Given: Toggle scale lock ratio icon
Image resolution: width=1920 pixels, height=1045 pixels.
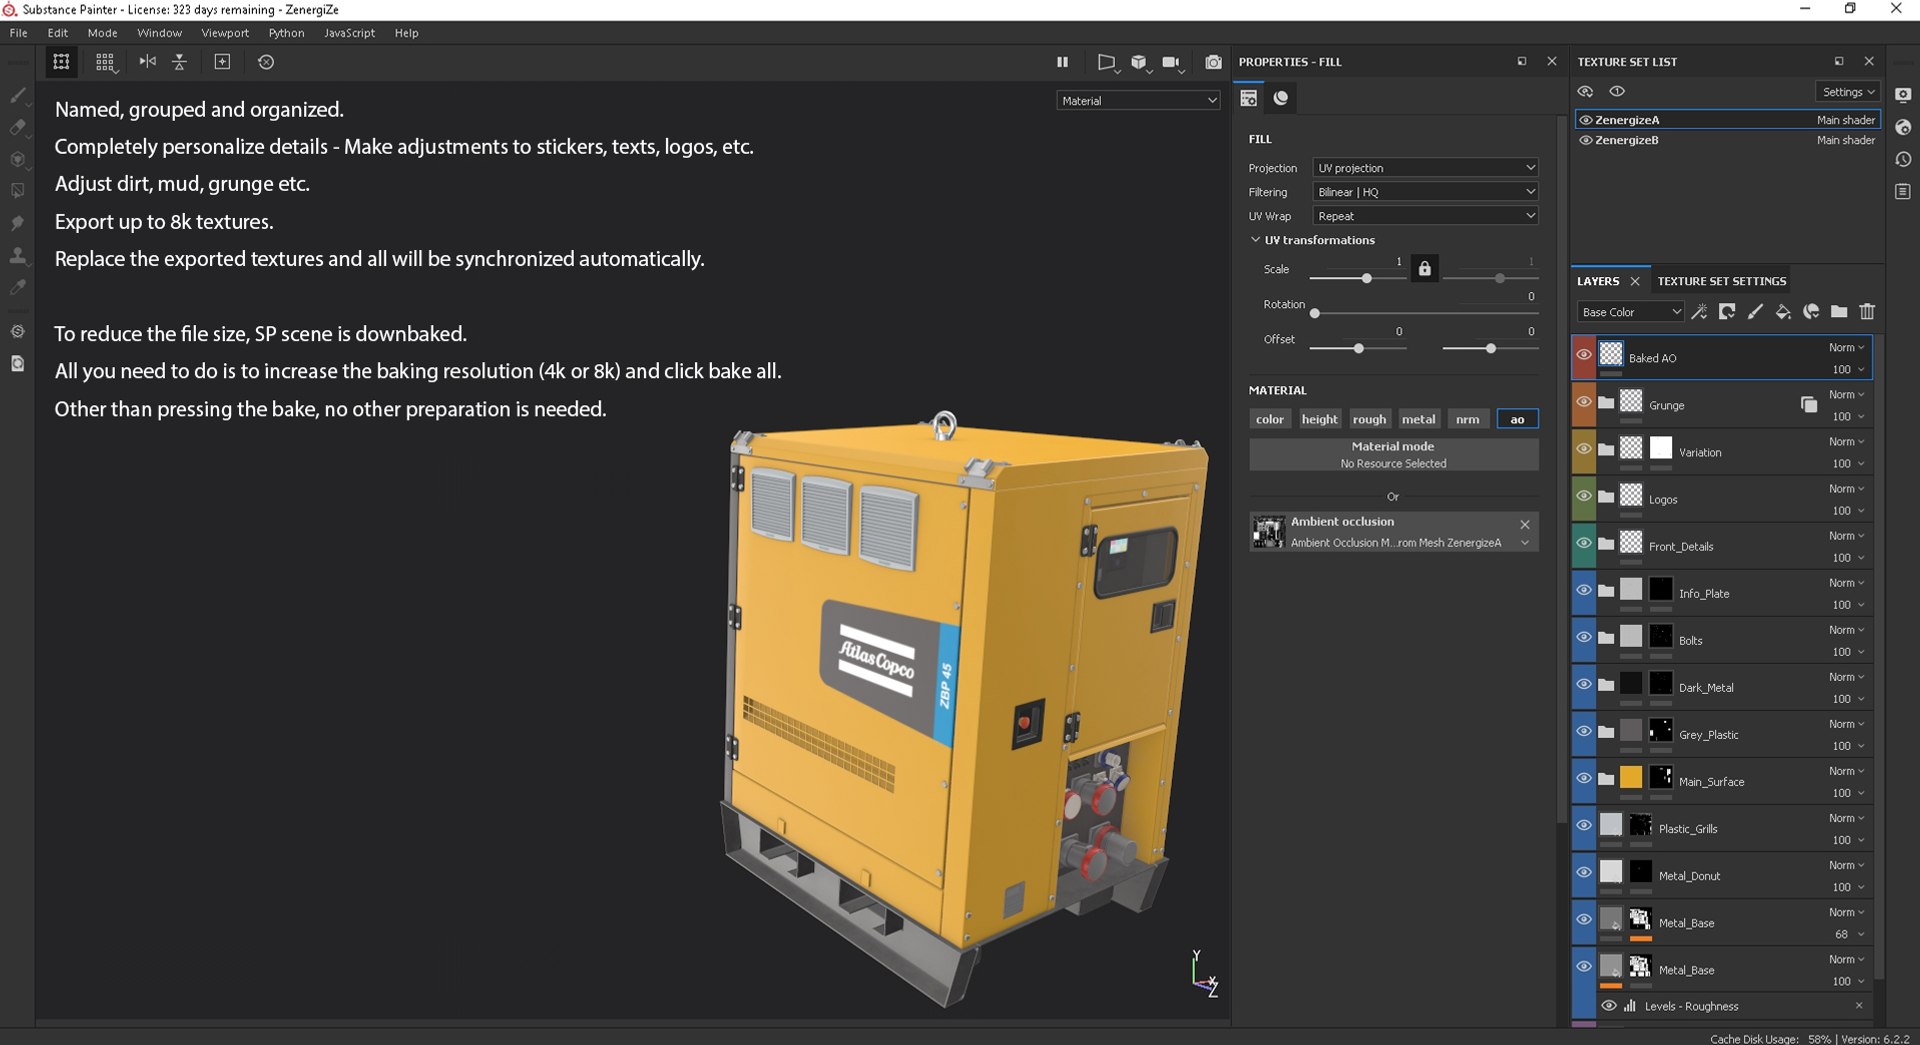Looking at the screenshot, I should pos(1425,268).
